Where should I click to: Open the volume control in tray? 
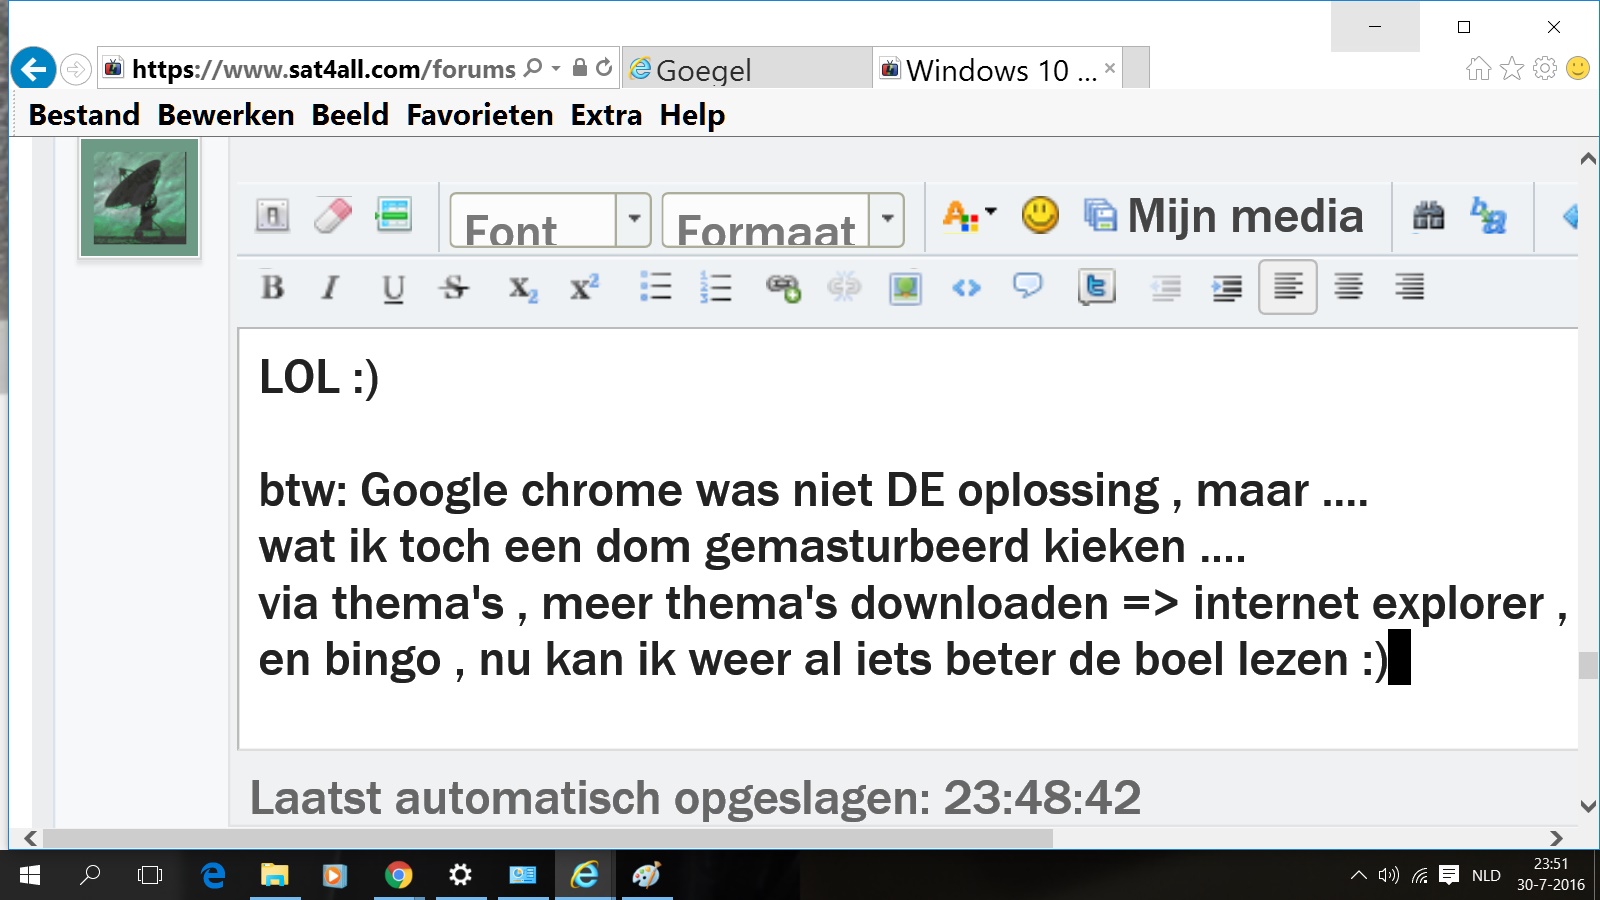pyautogui.click(x=1388, y=876)
